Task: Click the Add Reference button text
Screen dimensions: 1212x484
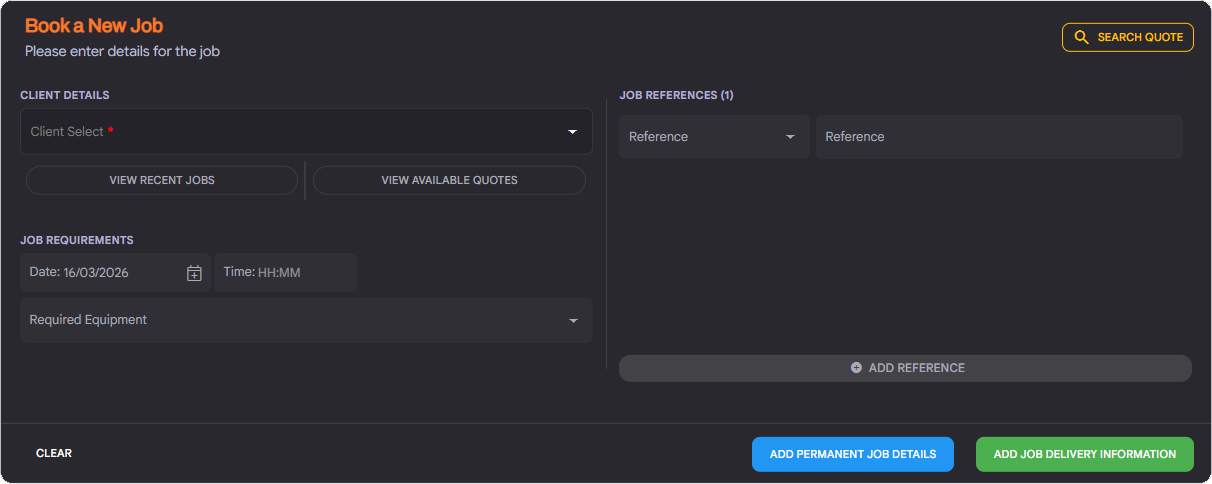Action: coord(917,368)
